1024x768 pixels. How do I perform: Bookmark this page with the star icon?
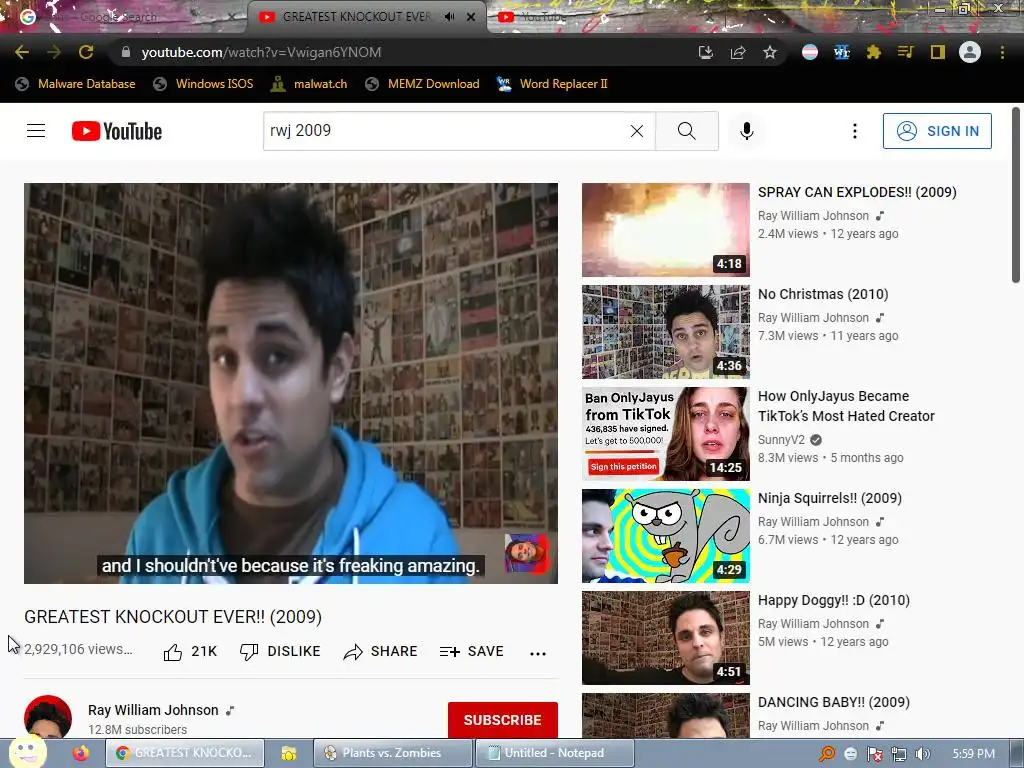pos(770,52)
